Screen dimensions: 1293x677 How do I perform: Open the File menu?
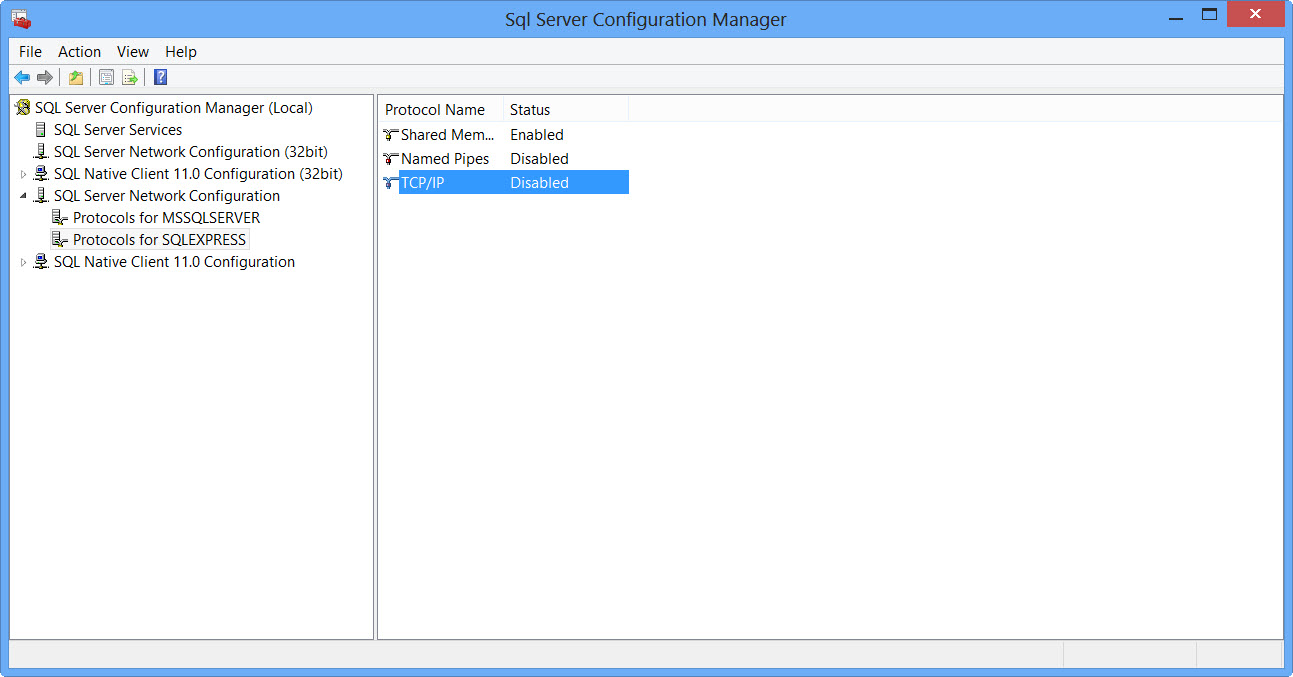point(30,51)
